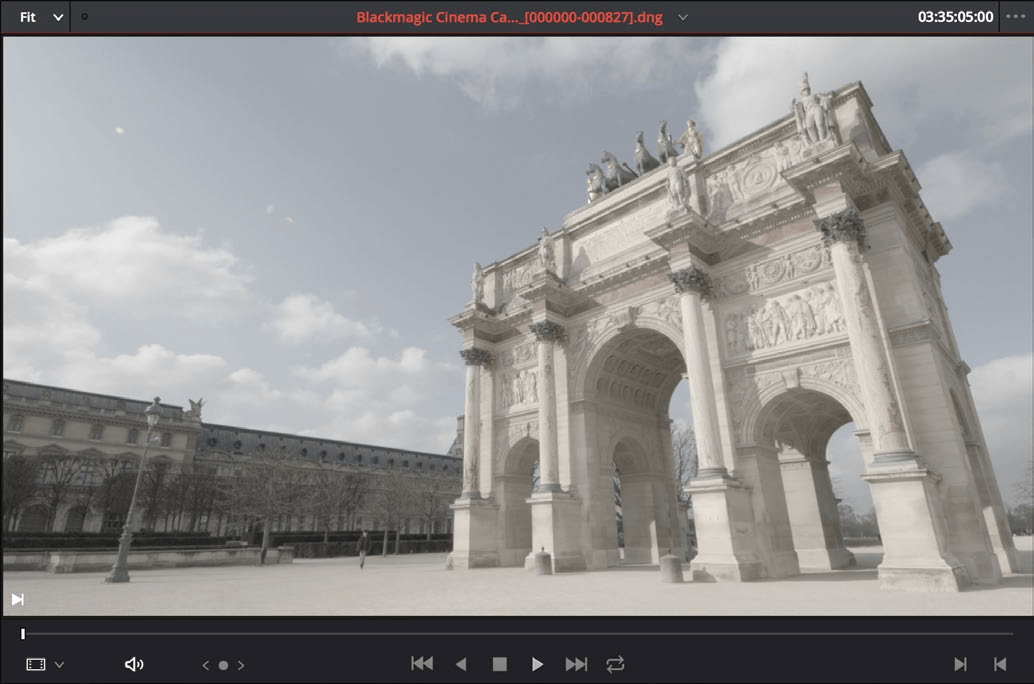The width and height of the screenshot is (1034, 684).
Task: Skip to the last frame
Action: [x=576, y=664]
